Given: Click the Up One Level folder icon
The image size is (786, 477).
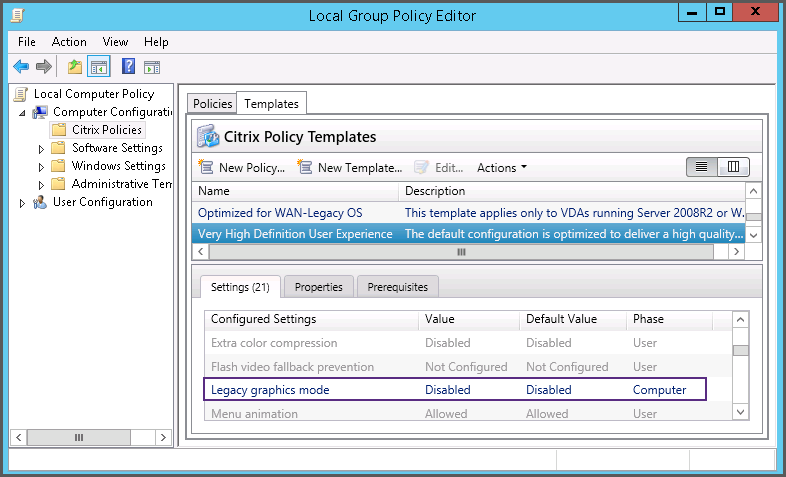Looking at the screenshot, I should 74,67.
